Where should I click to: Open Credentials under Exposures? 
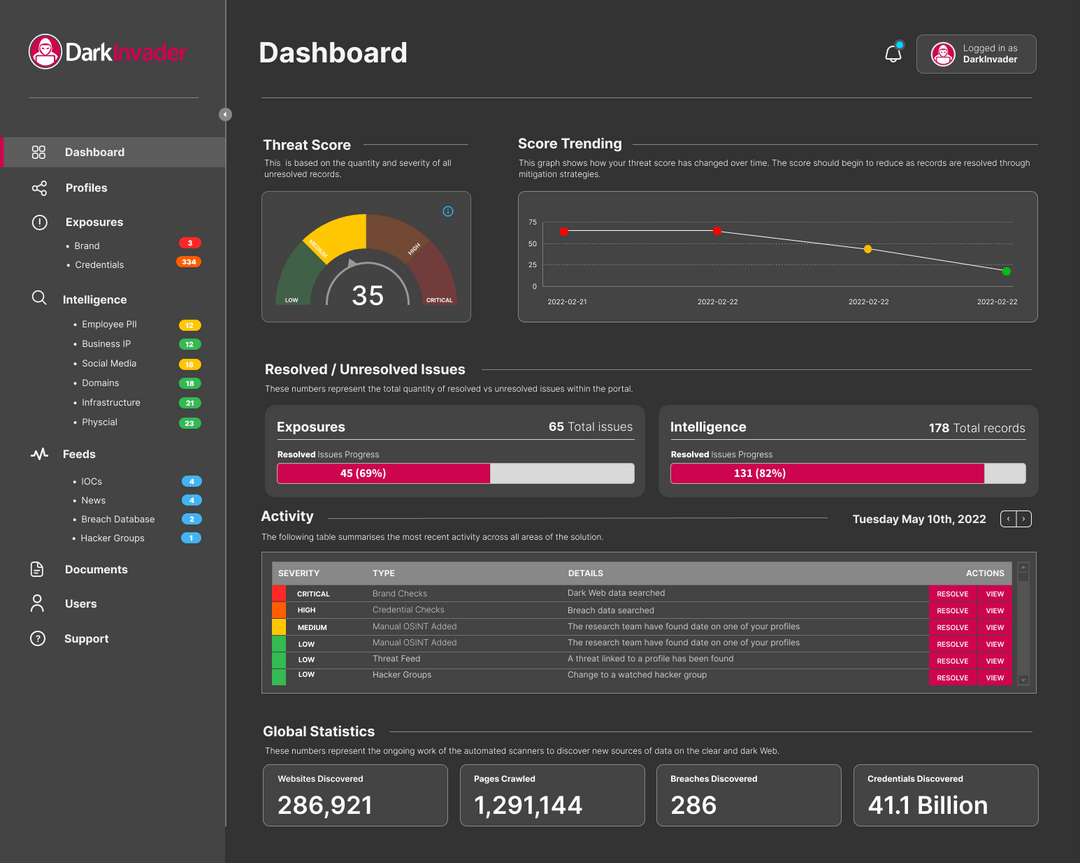tap(99, 265)
